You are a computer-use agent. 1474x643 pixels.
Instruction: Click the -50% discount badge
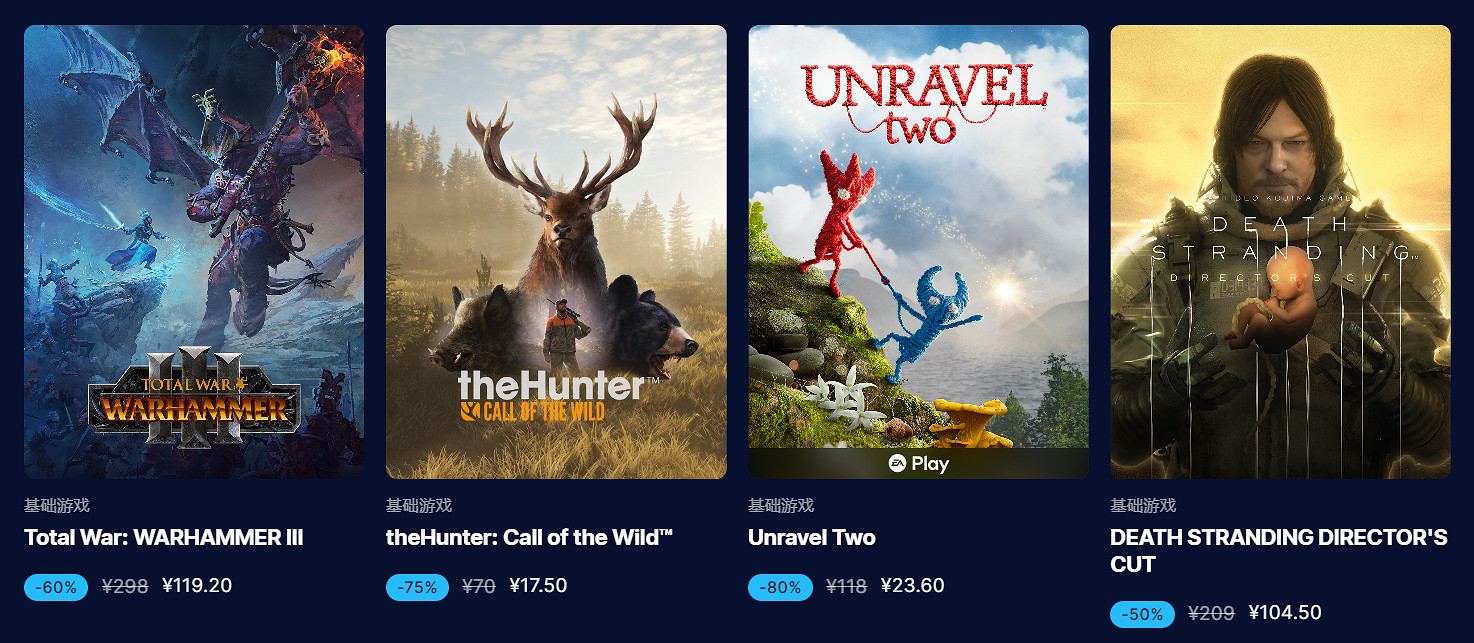[x=1142, y=614]
